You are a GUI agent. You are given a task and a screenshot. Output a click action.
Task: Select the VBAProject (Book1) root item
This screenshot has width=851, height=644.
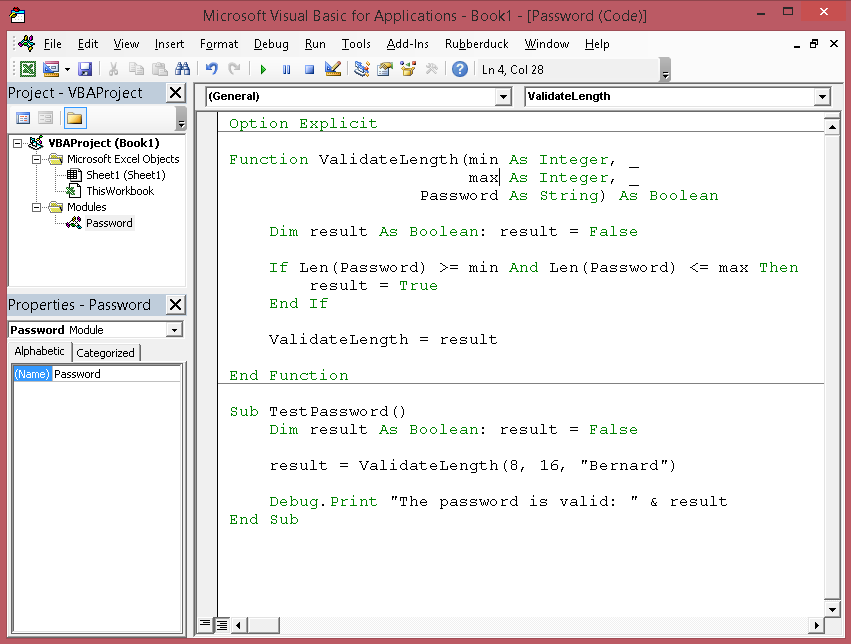104,143
